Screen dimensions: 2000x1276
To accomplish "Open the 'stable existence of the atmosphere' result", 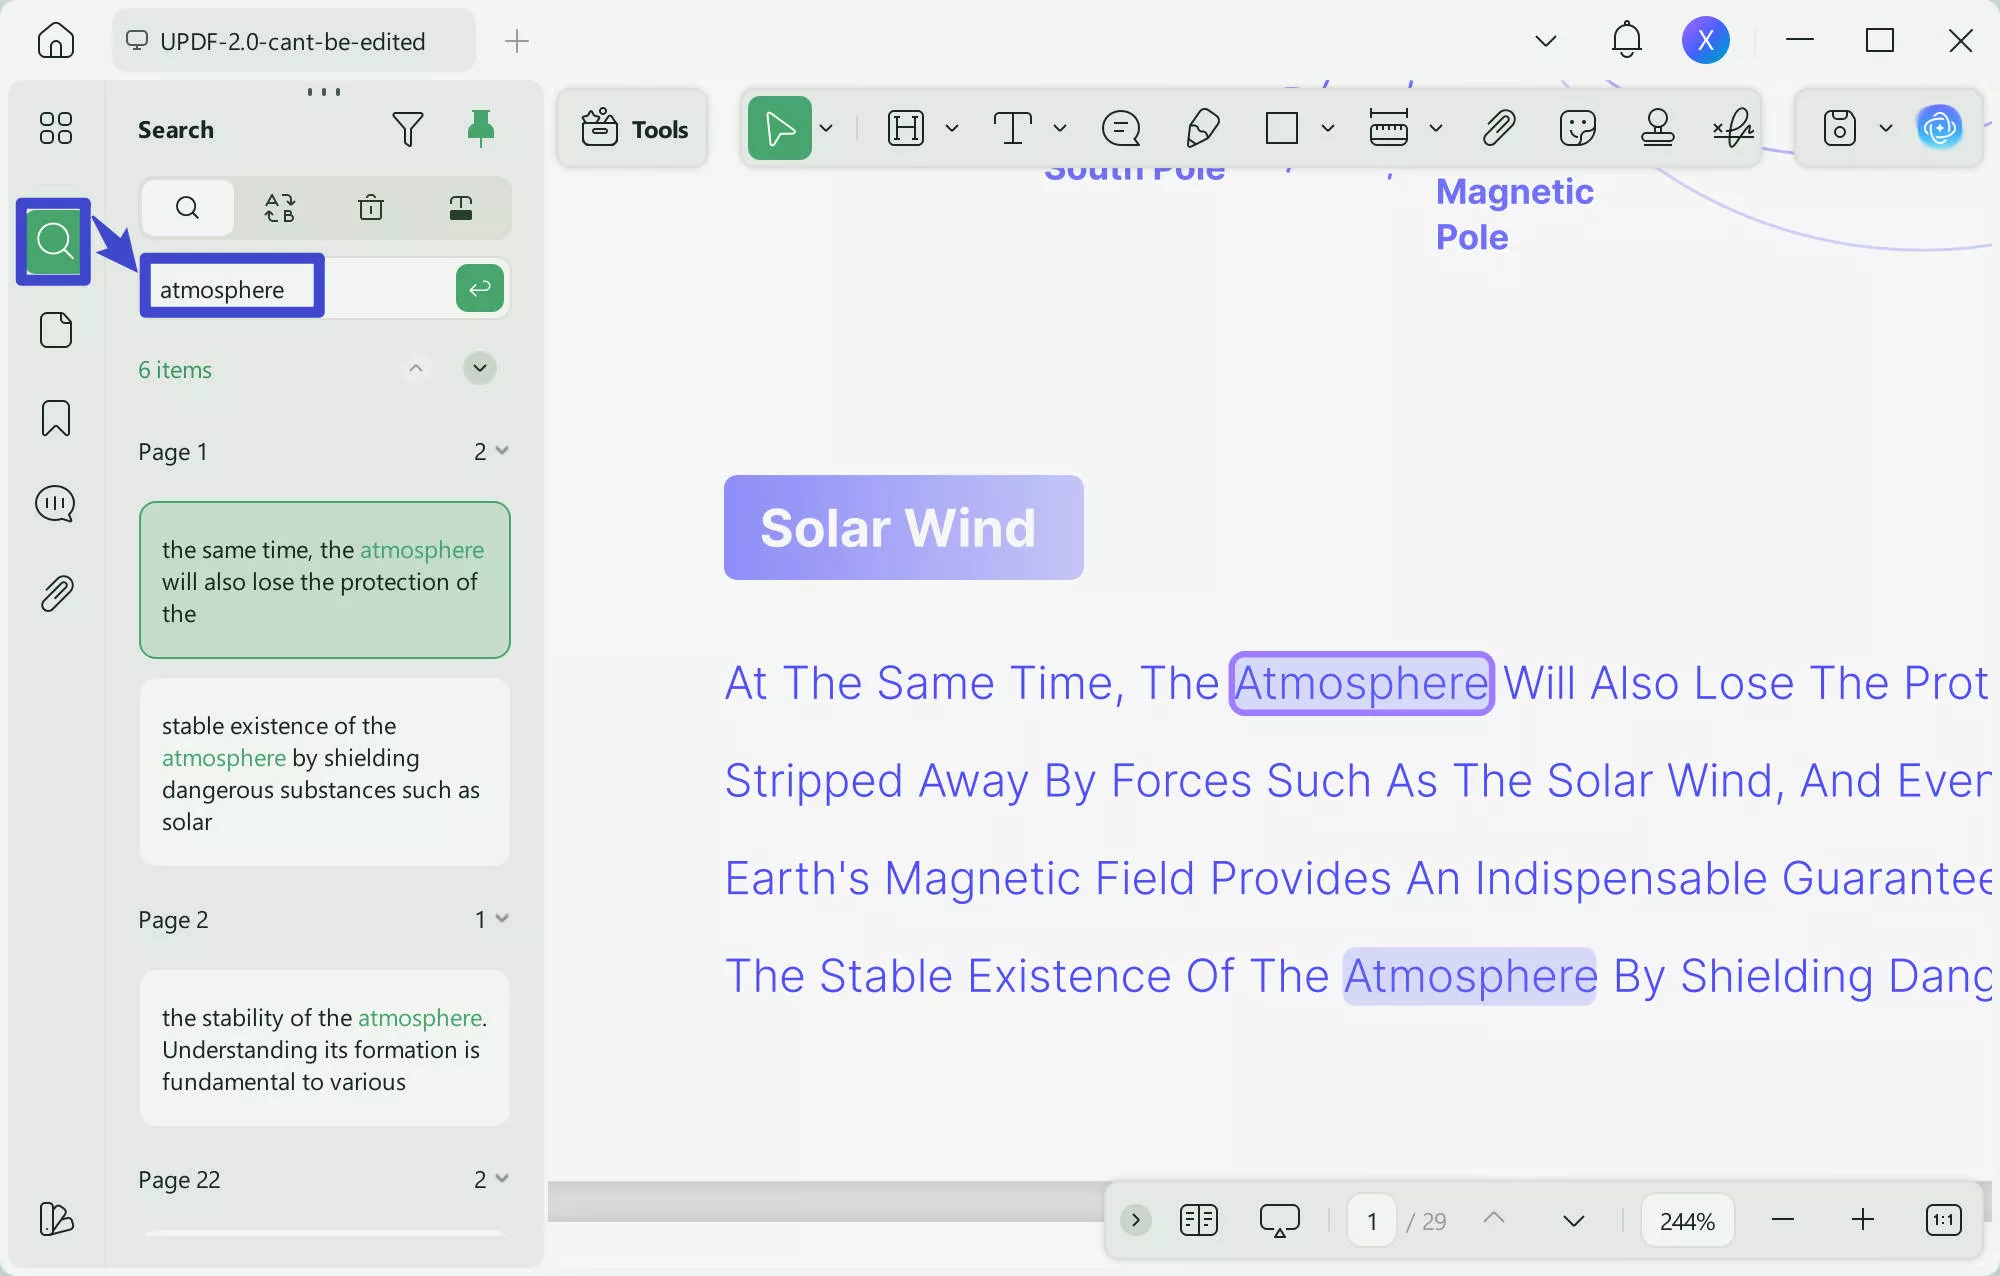I will click(324, 772).
